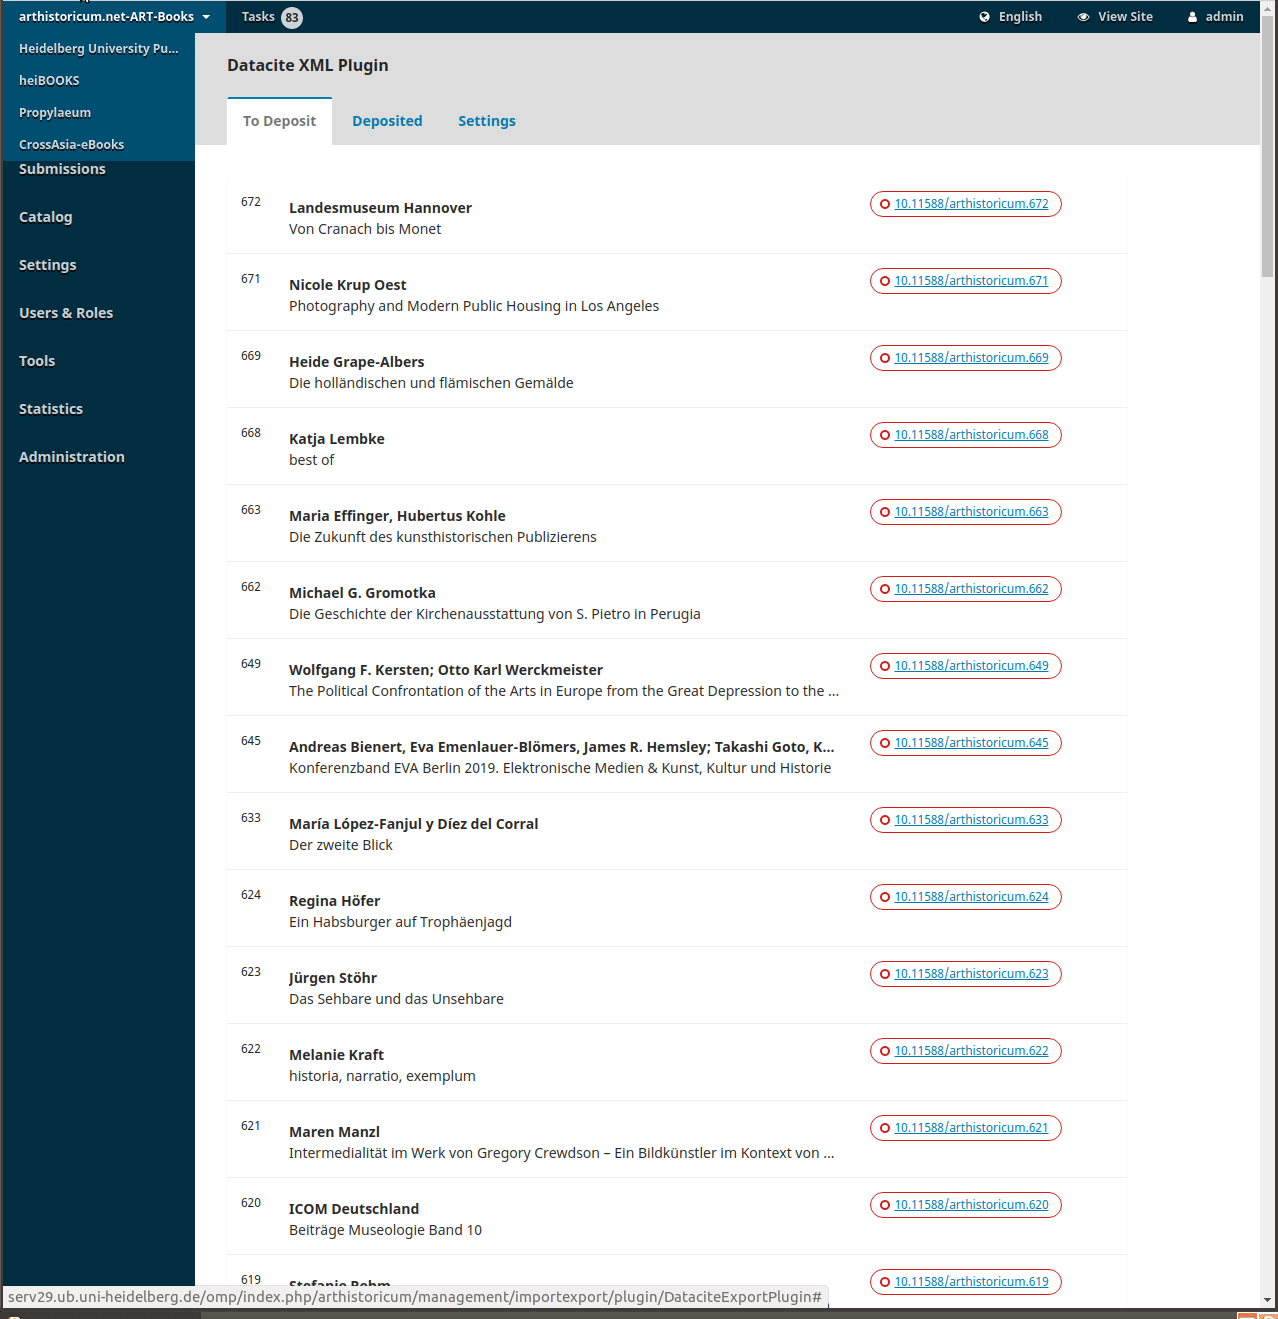Click red status circle for arthistoricum.622
Screen dimensions: 1278x1319
885,1051
